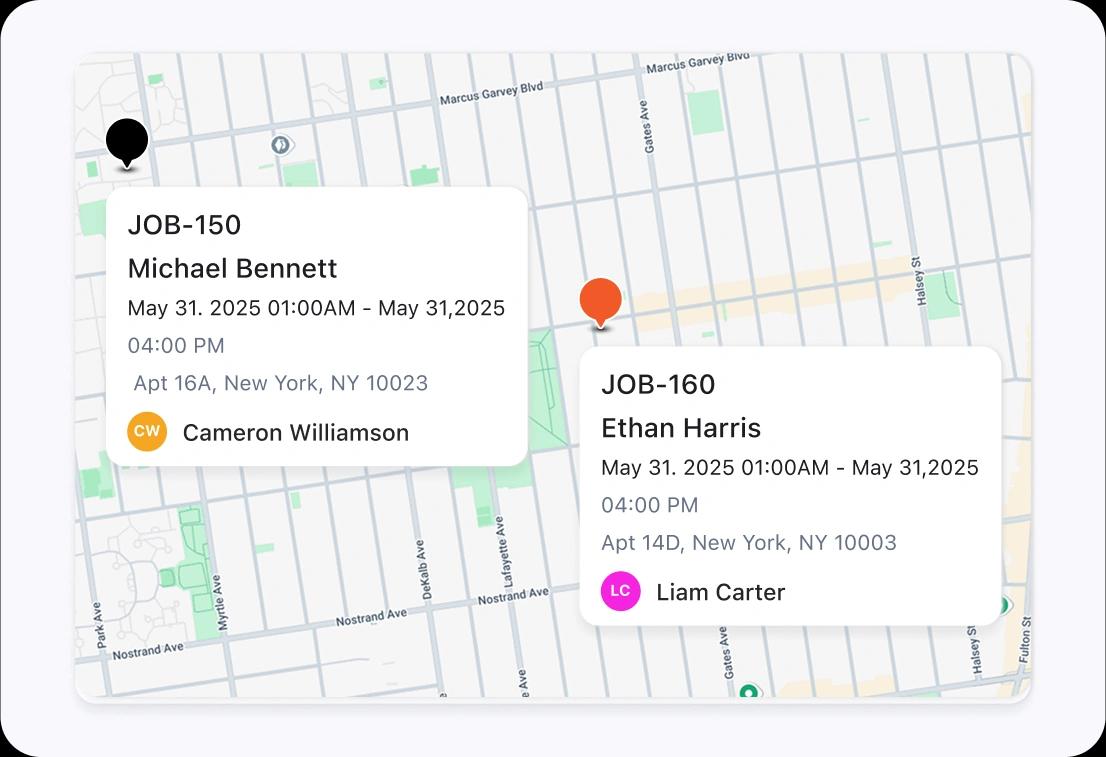Click the transit station icon near Marcus Garvey Blvd

pyautogui.click(x=281, y=145)
